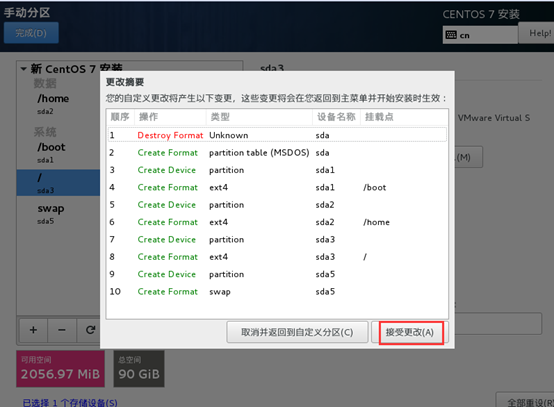Select the / sda3 mount point
The image size is (554, 407).
(58, 183)
